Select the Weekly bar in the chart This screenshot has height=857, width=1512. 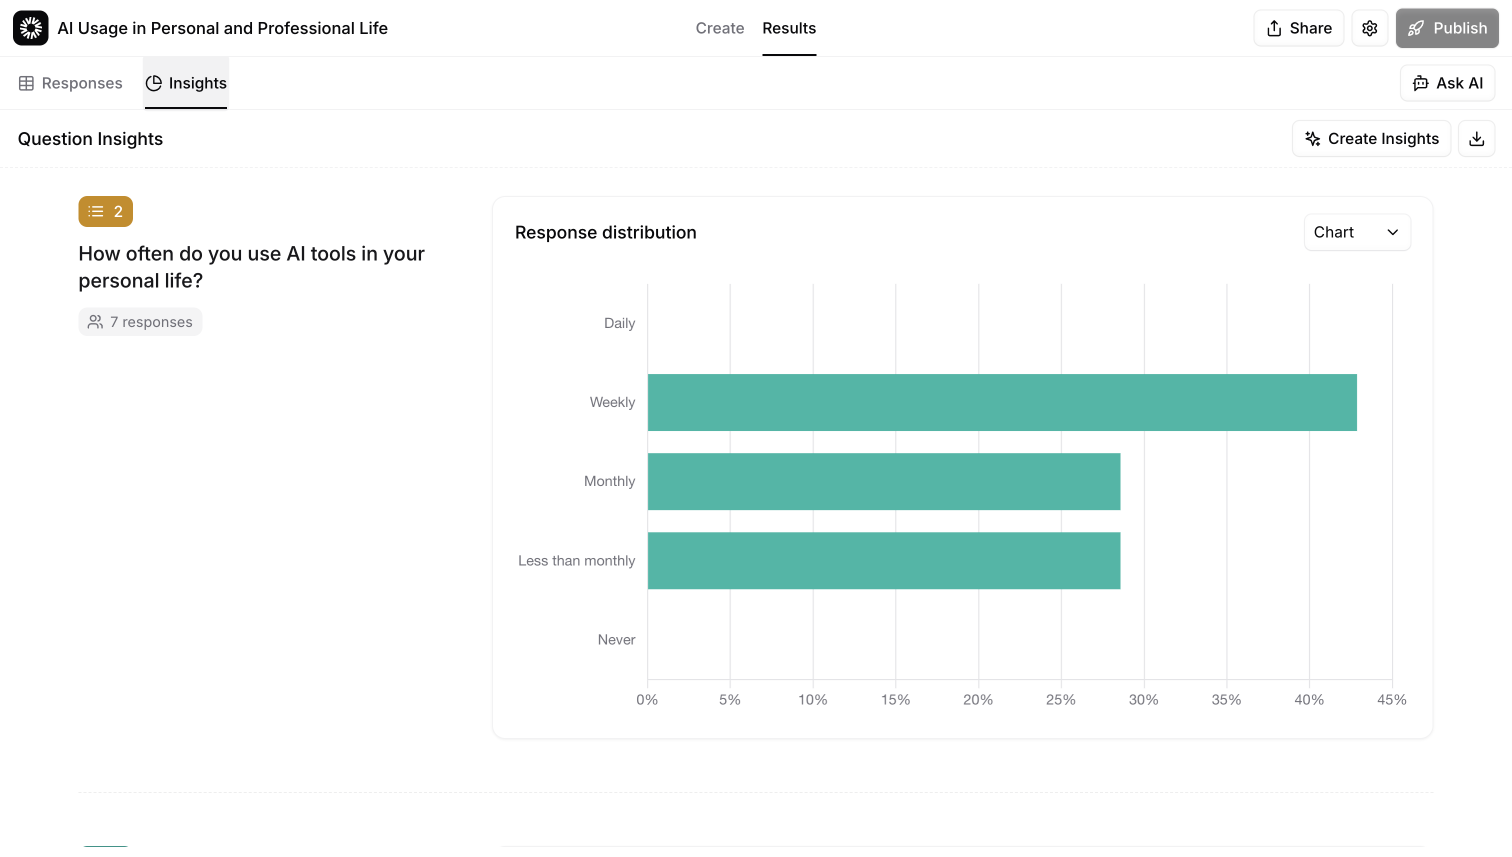[x=1000, y=402]
